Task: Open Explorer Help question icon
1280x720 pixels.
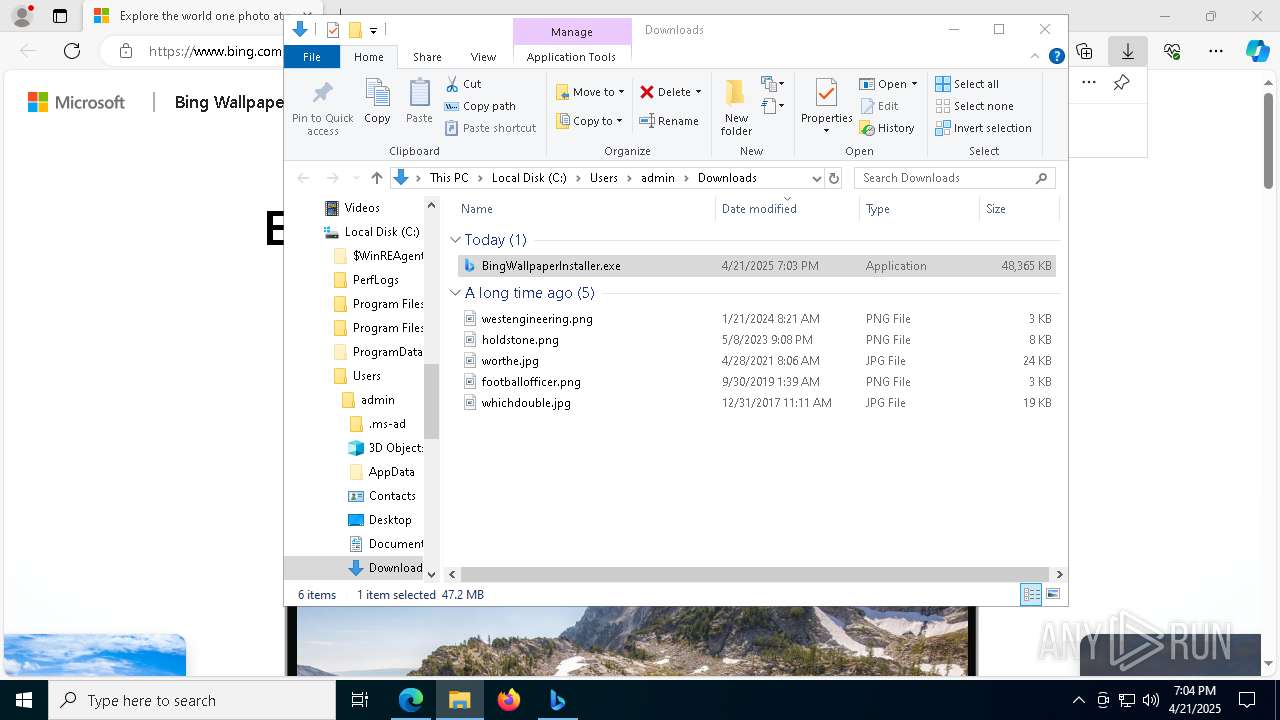Action: 1056,57
